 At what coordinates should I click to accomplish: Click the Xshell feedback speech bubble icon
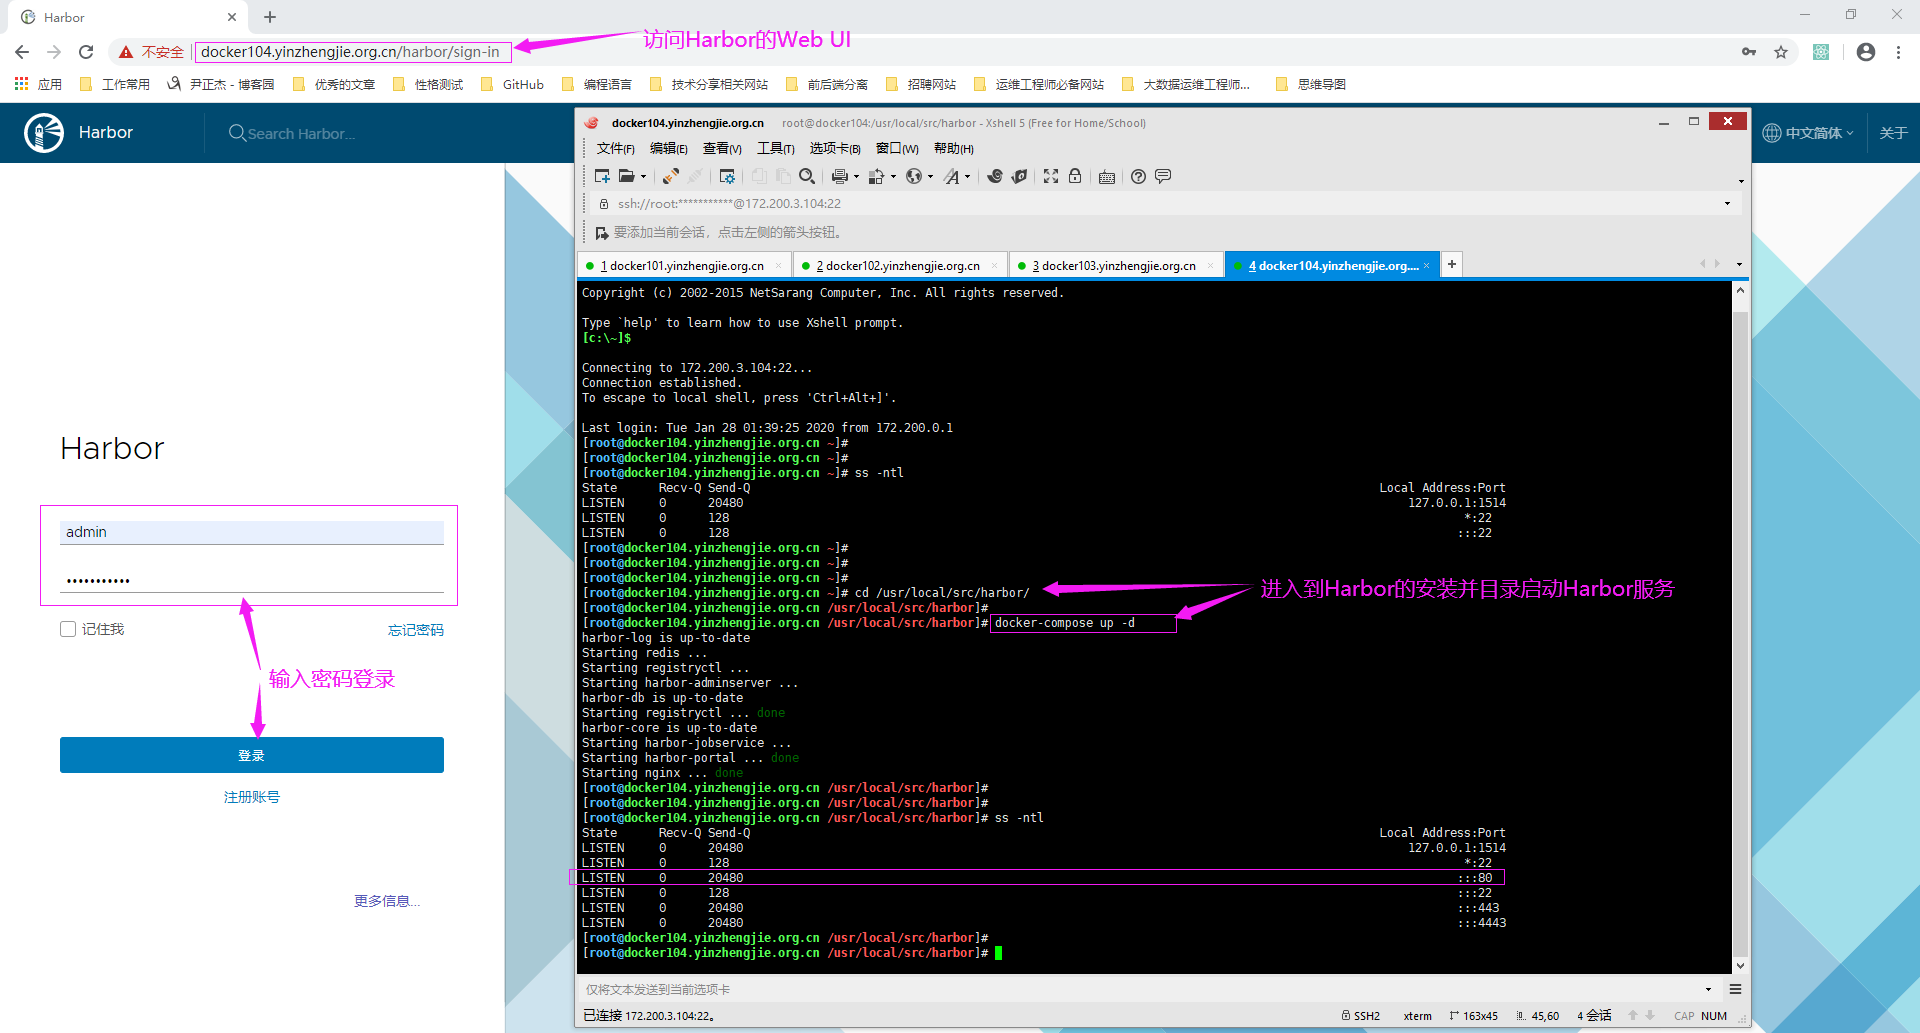1163,176
